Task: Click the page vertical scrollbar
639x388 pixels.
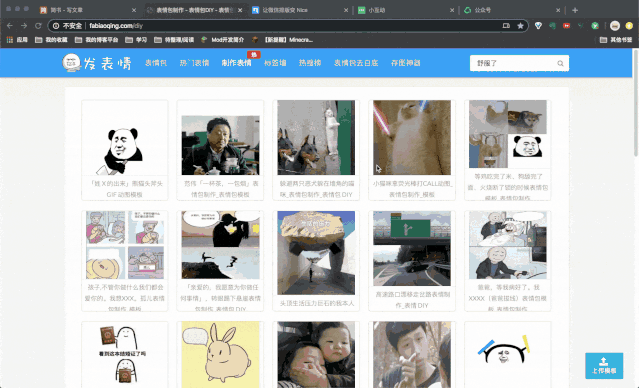Action: click(635, 102)
